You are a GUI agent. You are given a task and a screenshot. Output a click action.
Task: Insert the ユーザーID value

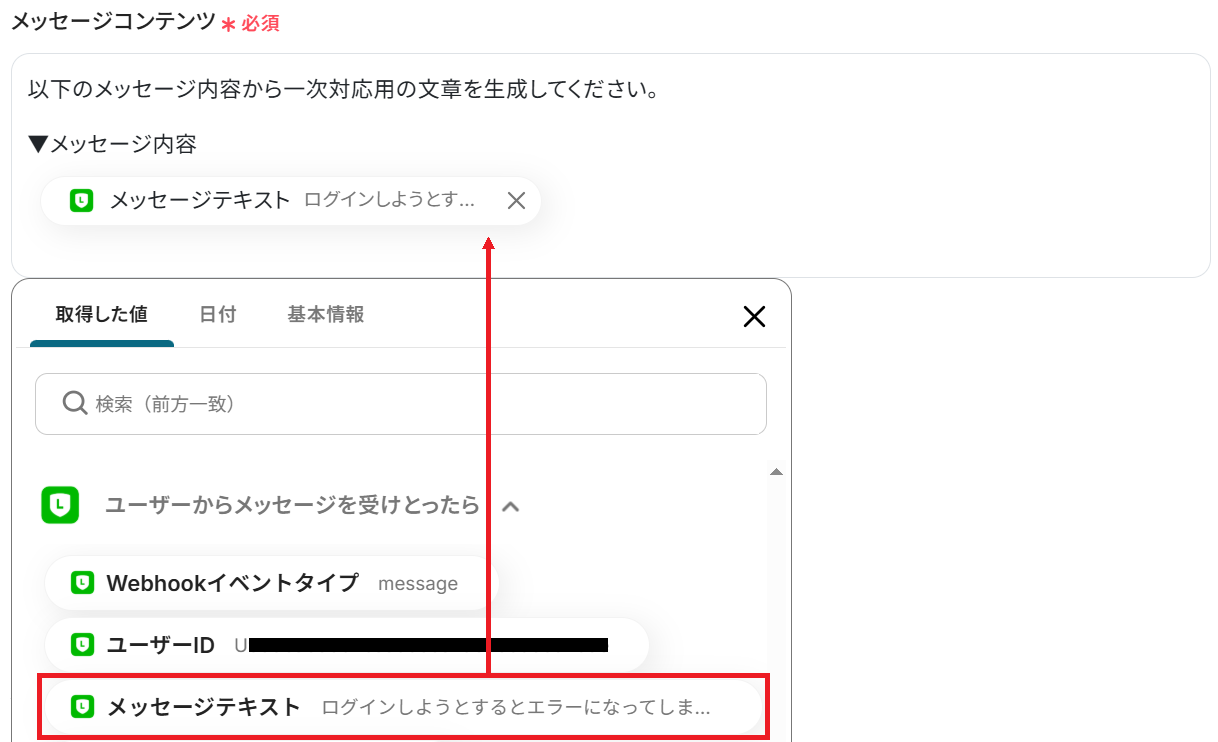[x=346, y=645]
